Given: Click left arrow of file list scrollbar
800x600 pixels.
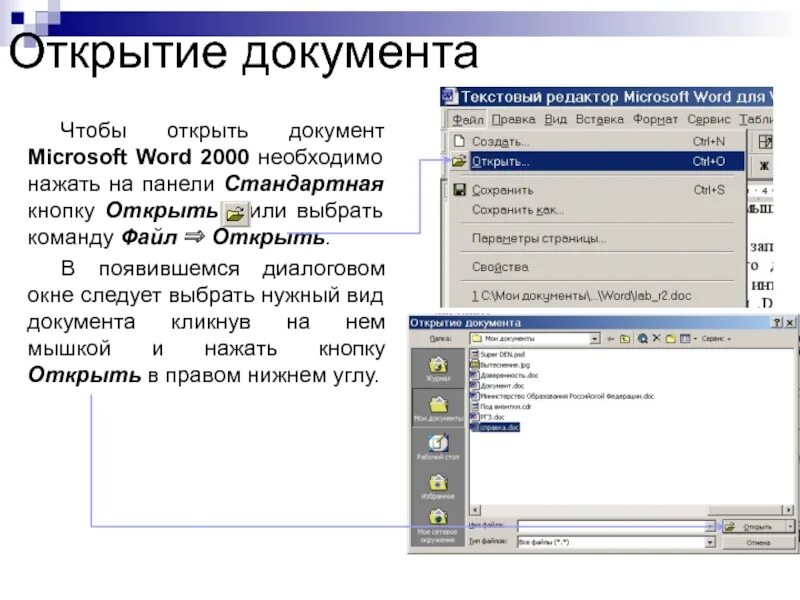Looking at the screenshot, I should [475, 510].
